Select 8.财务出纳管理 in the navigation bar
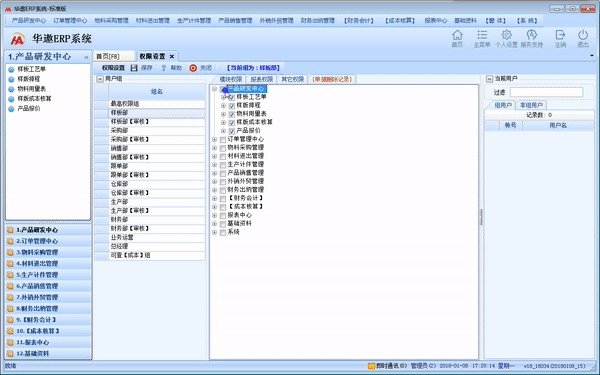600x375 pixels. coord(49,308)
